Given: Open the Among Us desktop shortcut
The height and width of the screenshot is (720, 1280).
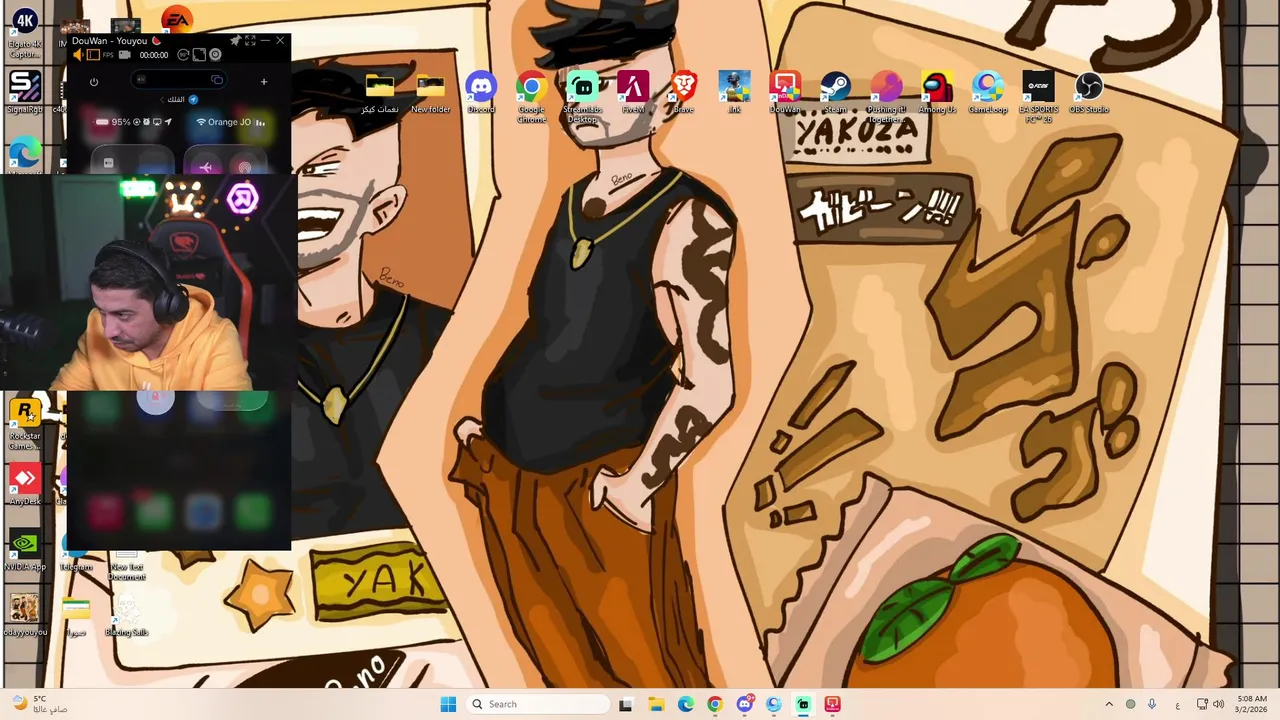Looking at the screenshot, I should [x=937, y=93].
